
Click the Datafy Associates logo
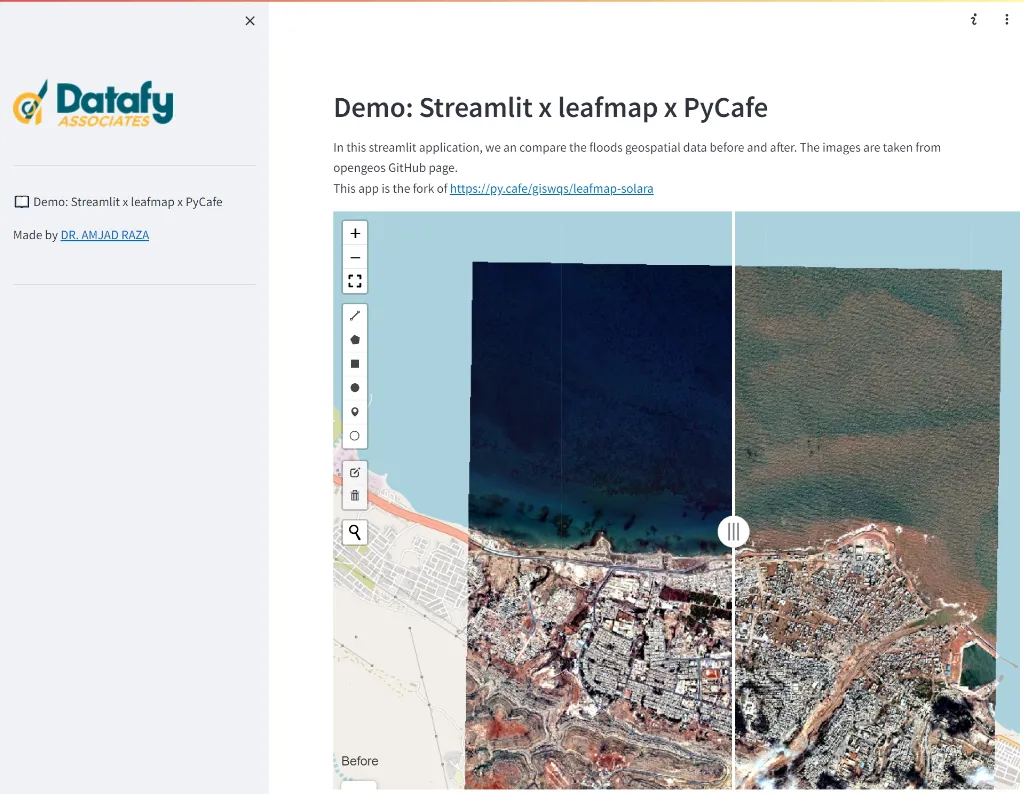93,104
